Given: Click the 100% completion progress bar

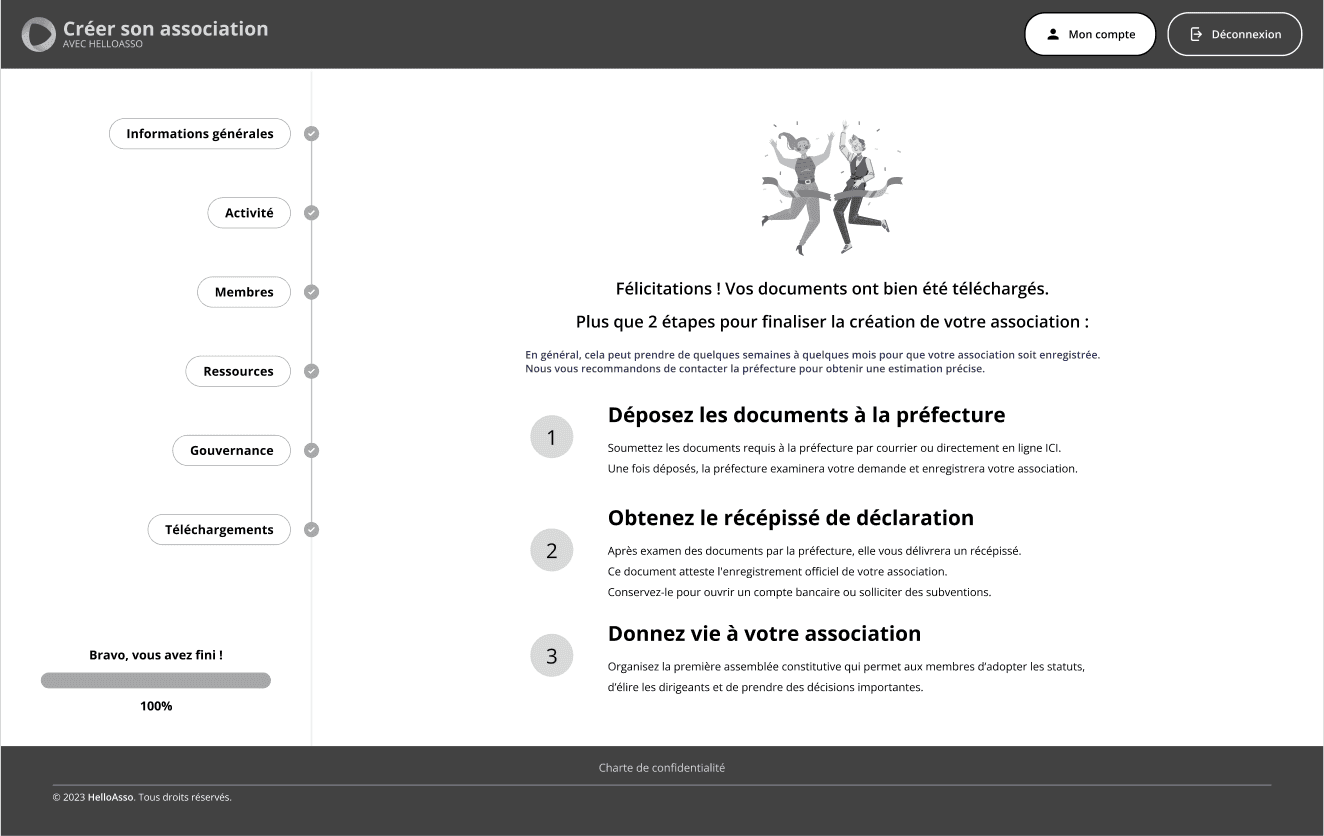Looking at the screenshot, I should coord(156,680).
